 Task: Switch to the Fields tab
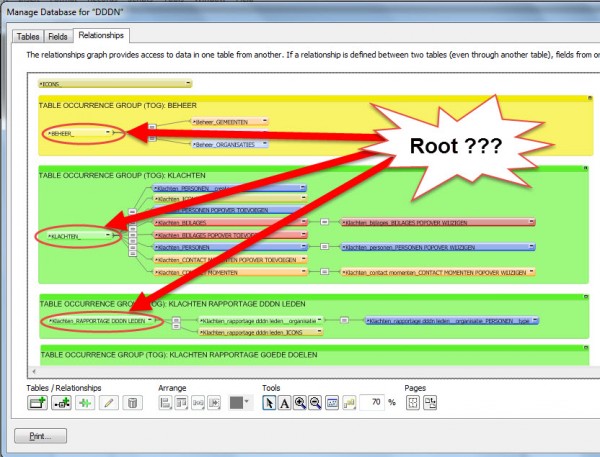(x=59, y=37)
